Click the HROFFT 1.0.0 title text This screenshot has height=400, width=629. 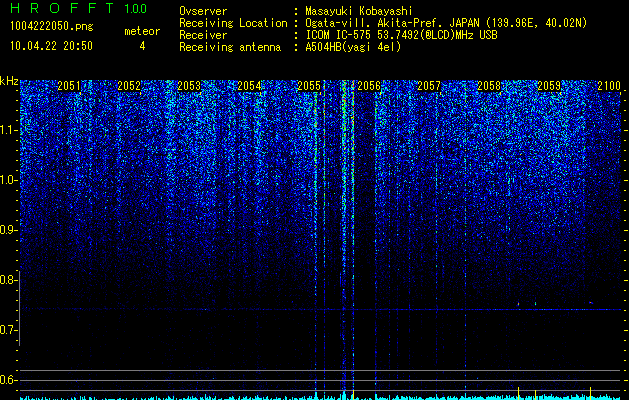[79, 8]
